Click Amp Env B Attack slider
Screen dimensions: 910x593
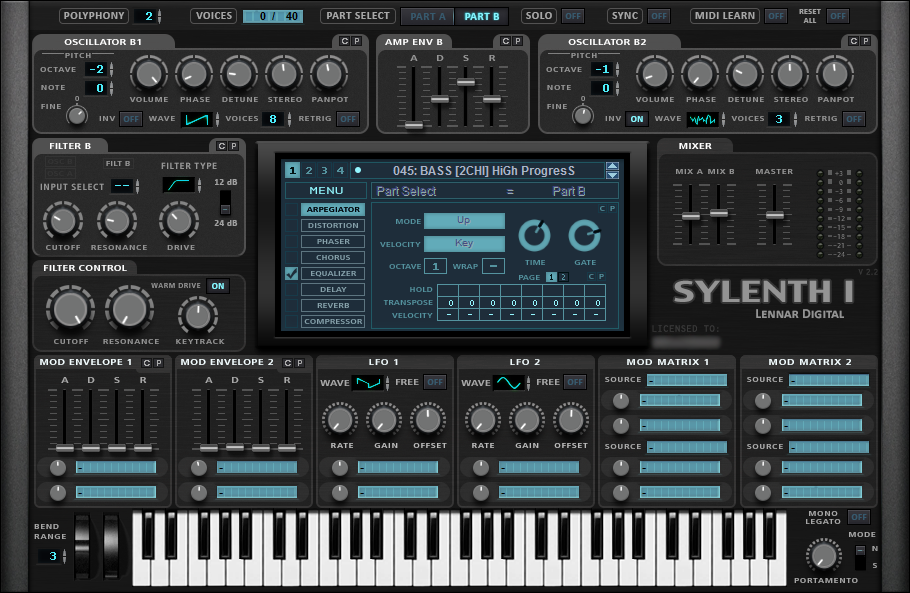[x=414, y=125]
